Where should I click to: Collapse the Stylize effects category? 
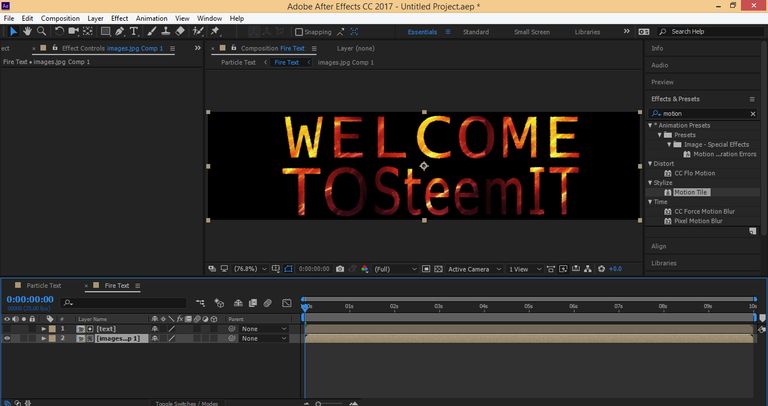coord(650,183)
